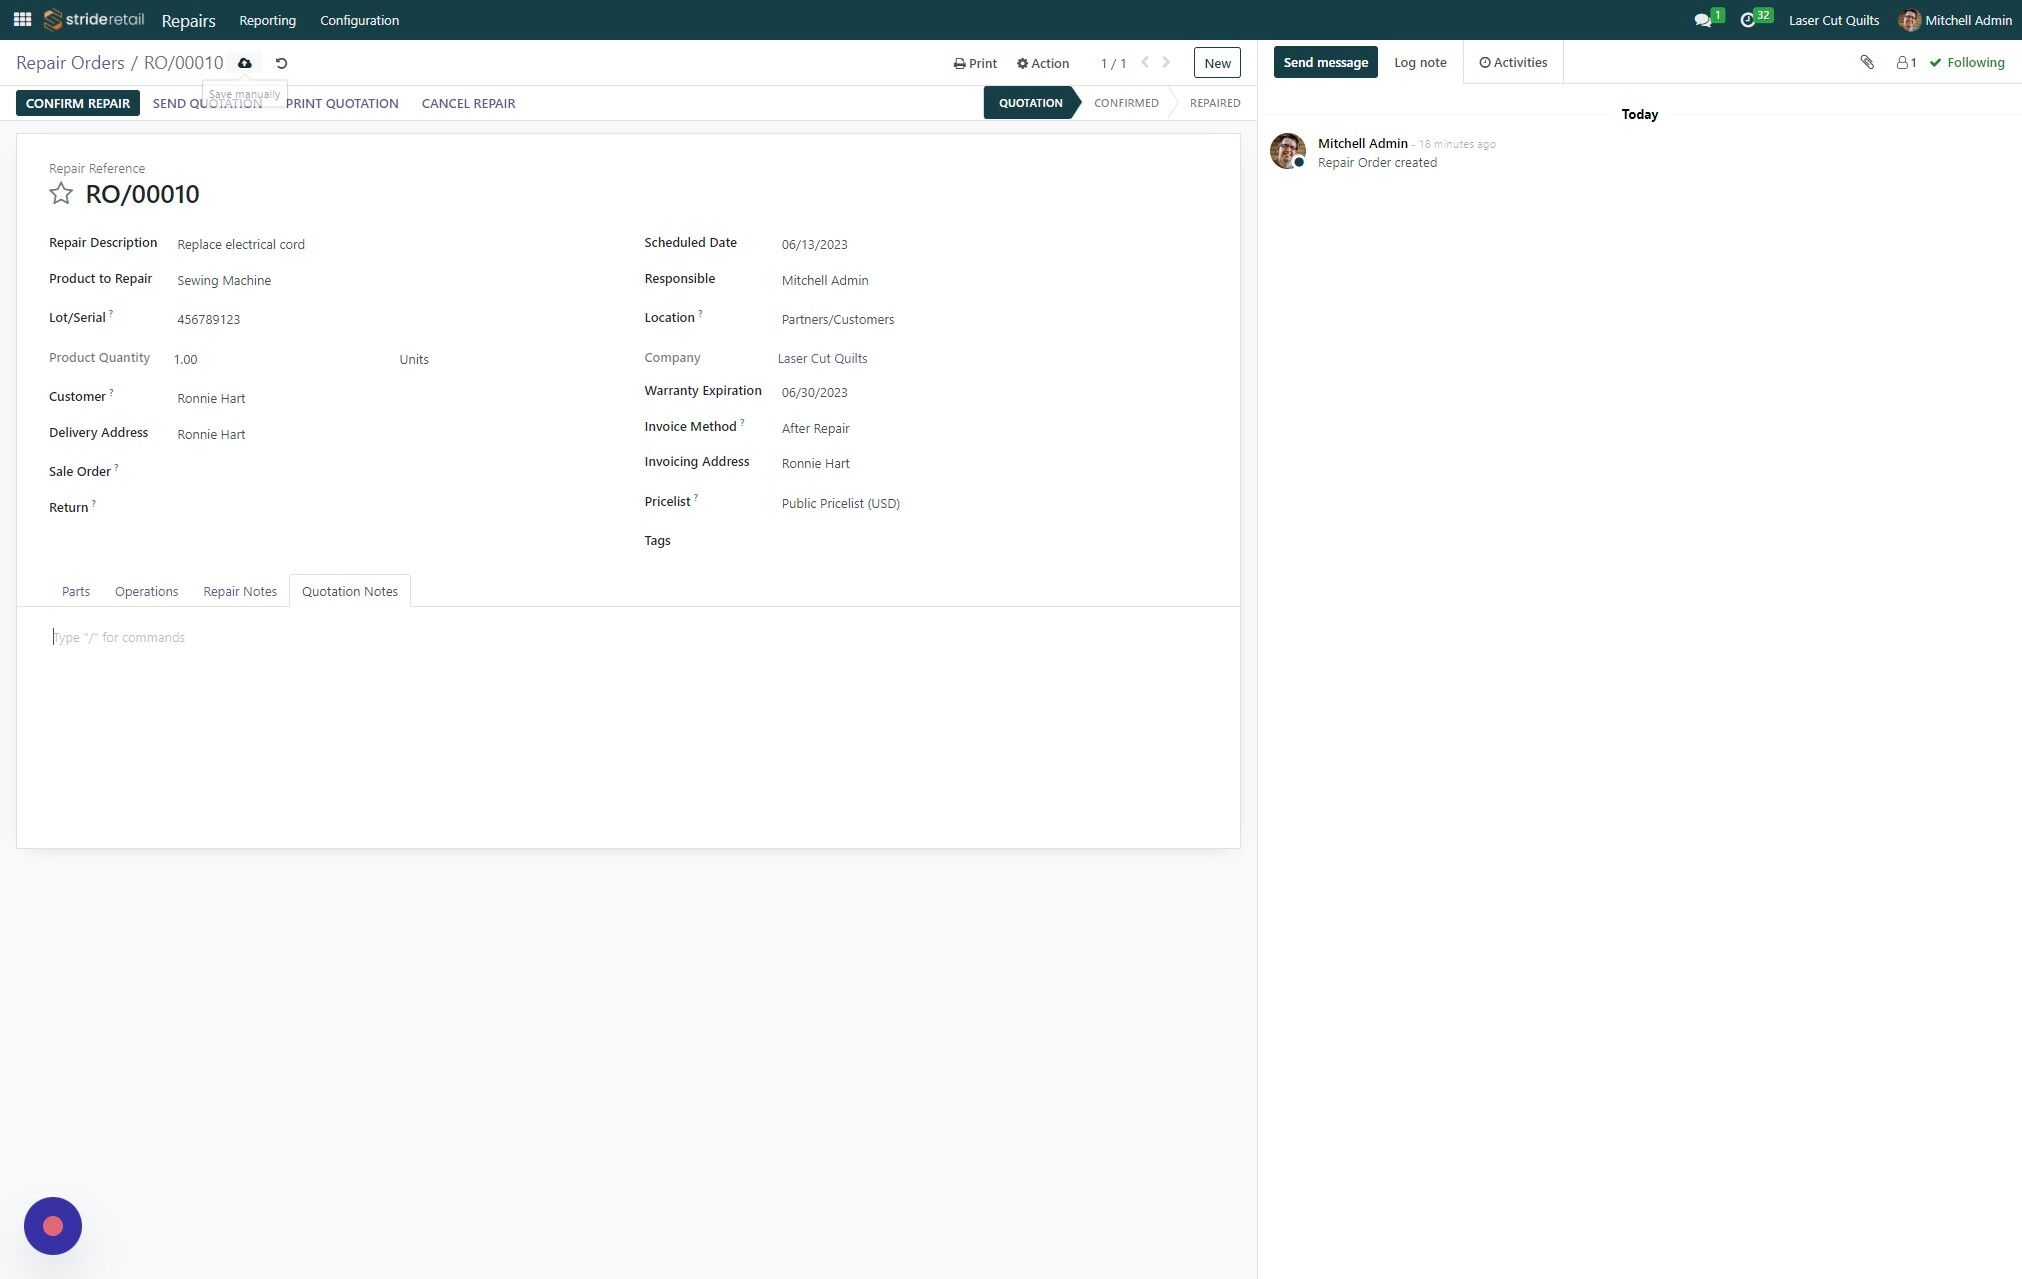Click Mitchell Admin name in chatter
This screenshot has width=2022, height=1279.
point(1362,143)
